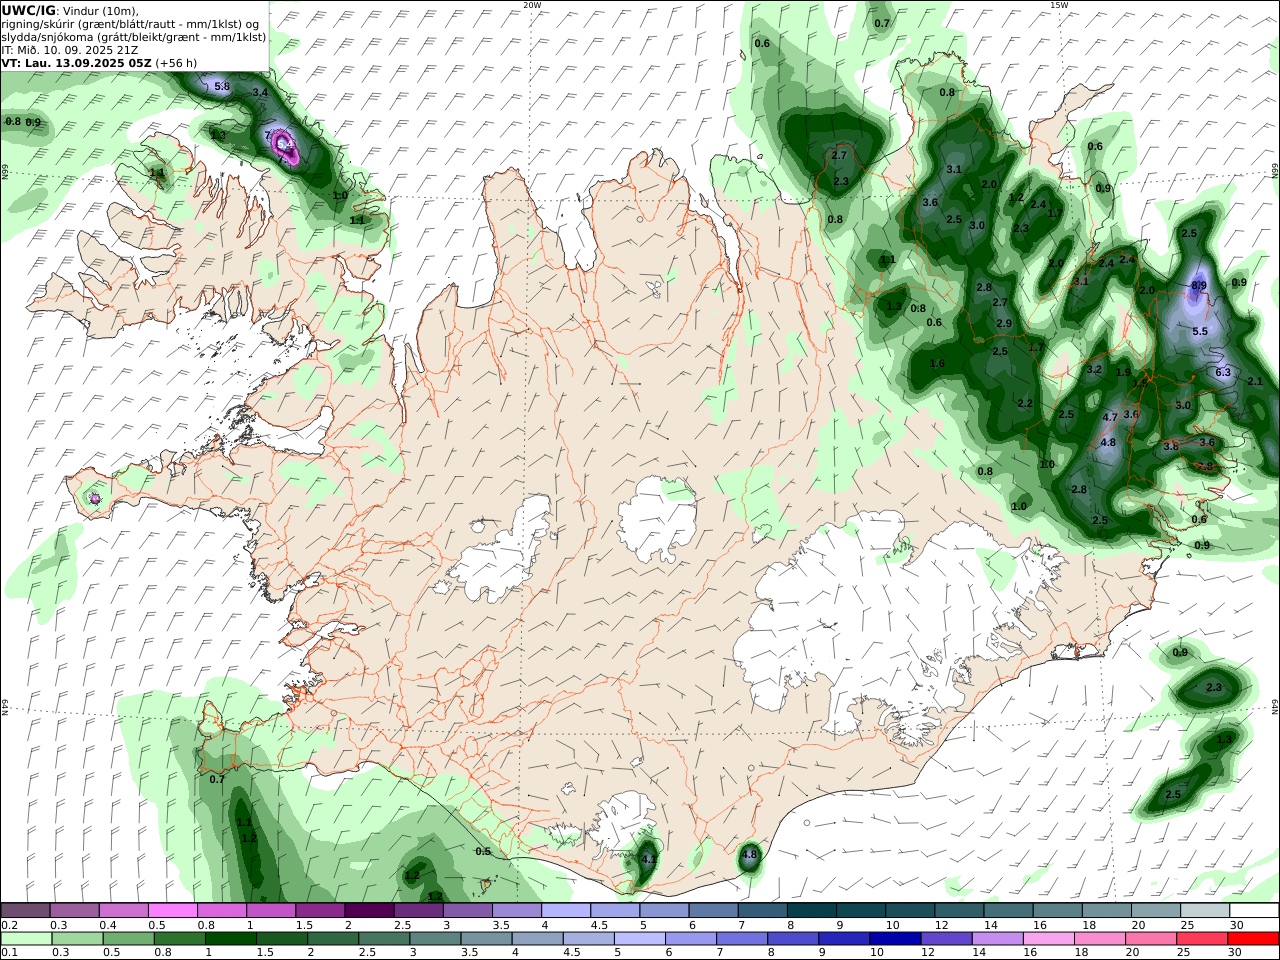Click the precipitation value 5.5 on the map
Screen dimensions: 1280x960
[1200, 331]
